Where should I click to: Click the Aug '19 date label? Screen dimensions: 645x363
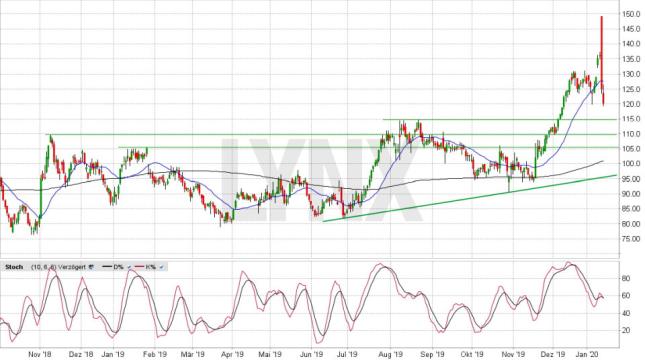pos(390,354)
